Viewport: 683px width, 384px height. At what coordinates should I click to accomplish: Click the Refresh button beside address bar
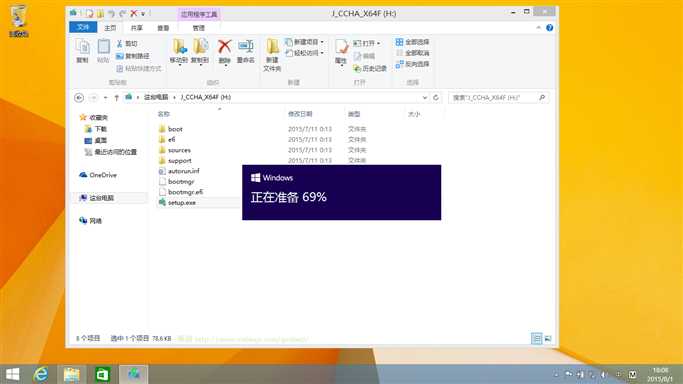(436, 98)
